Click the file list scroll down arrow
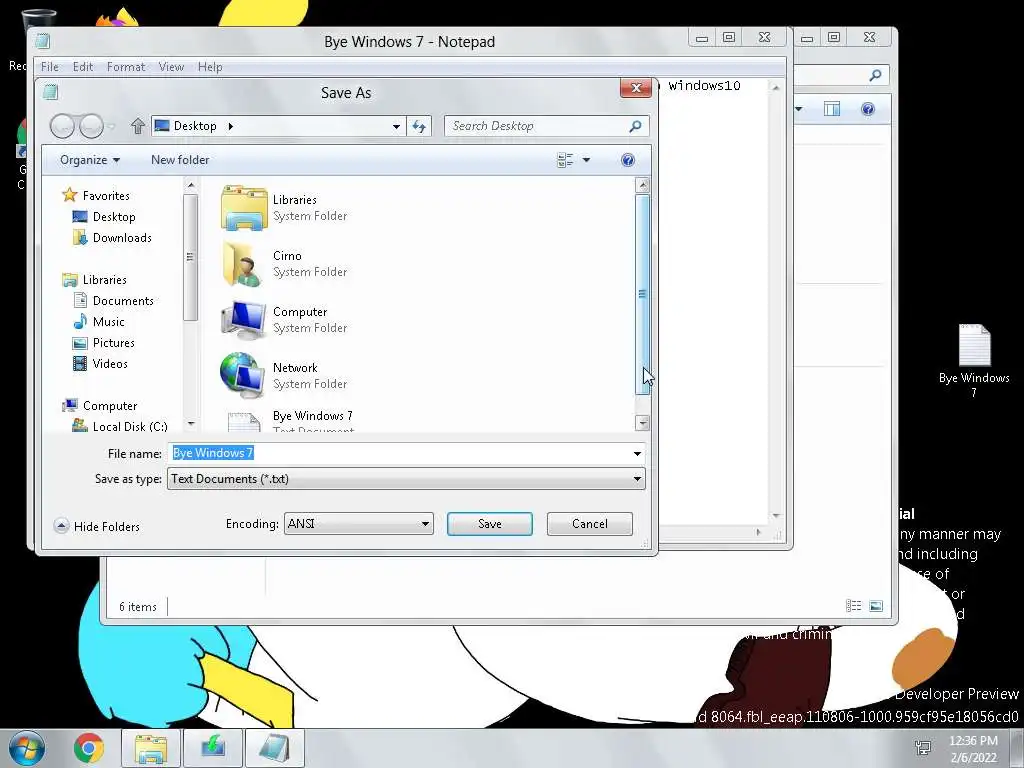 click(x=643, y=423)
